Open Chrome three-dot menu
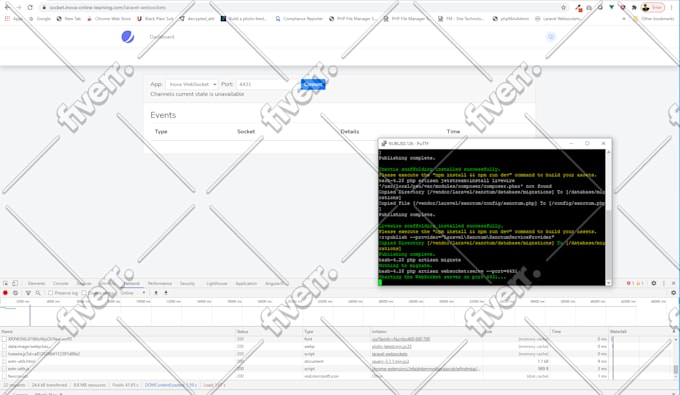This screenshot has height=395, width=680. coord(671,7)
